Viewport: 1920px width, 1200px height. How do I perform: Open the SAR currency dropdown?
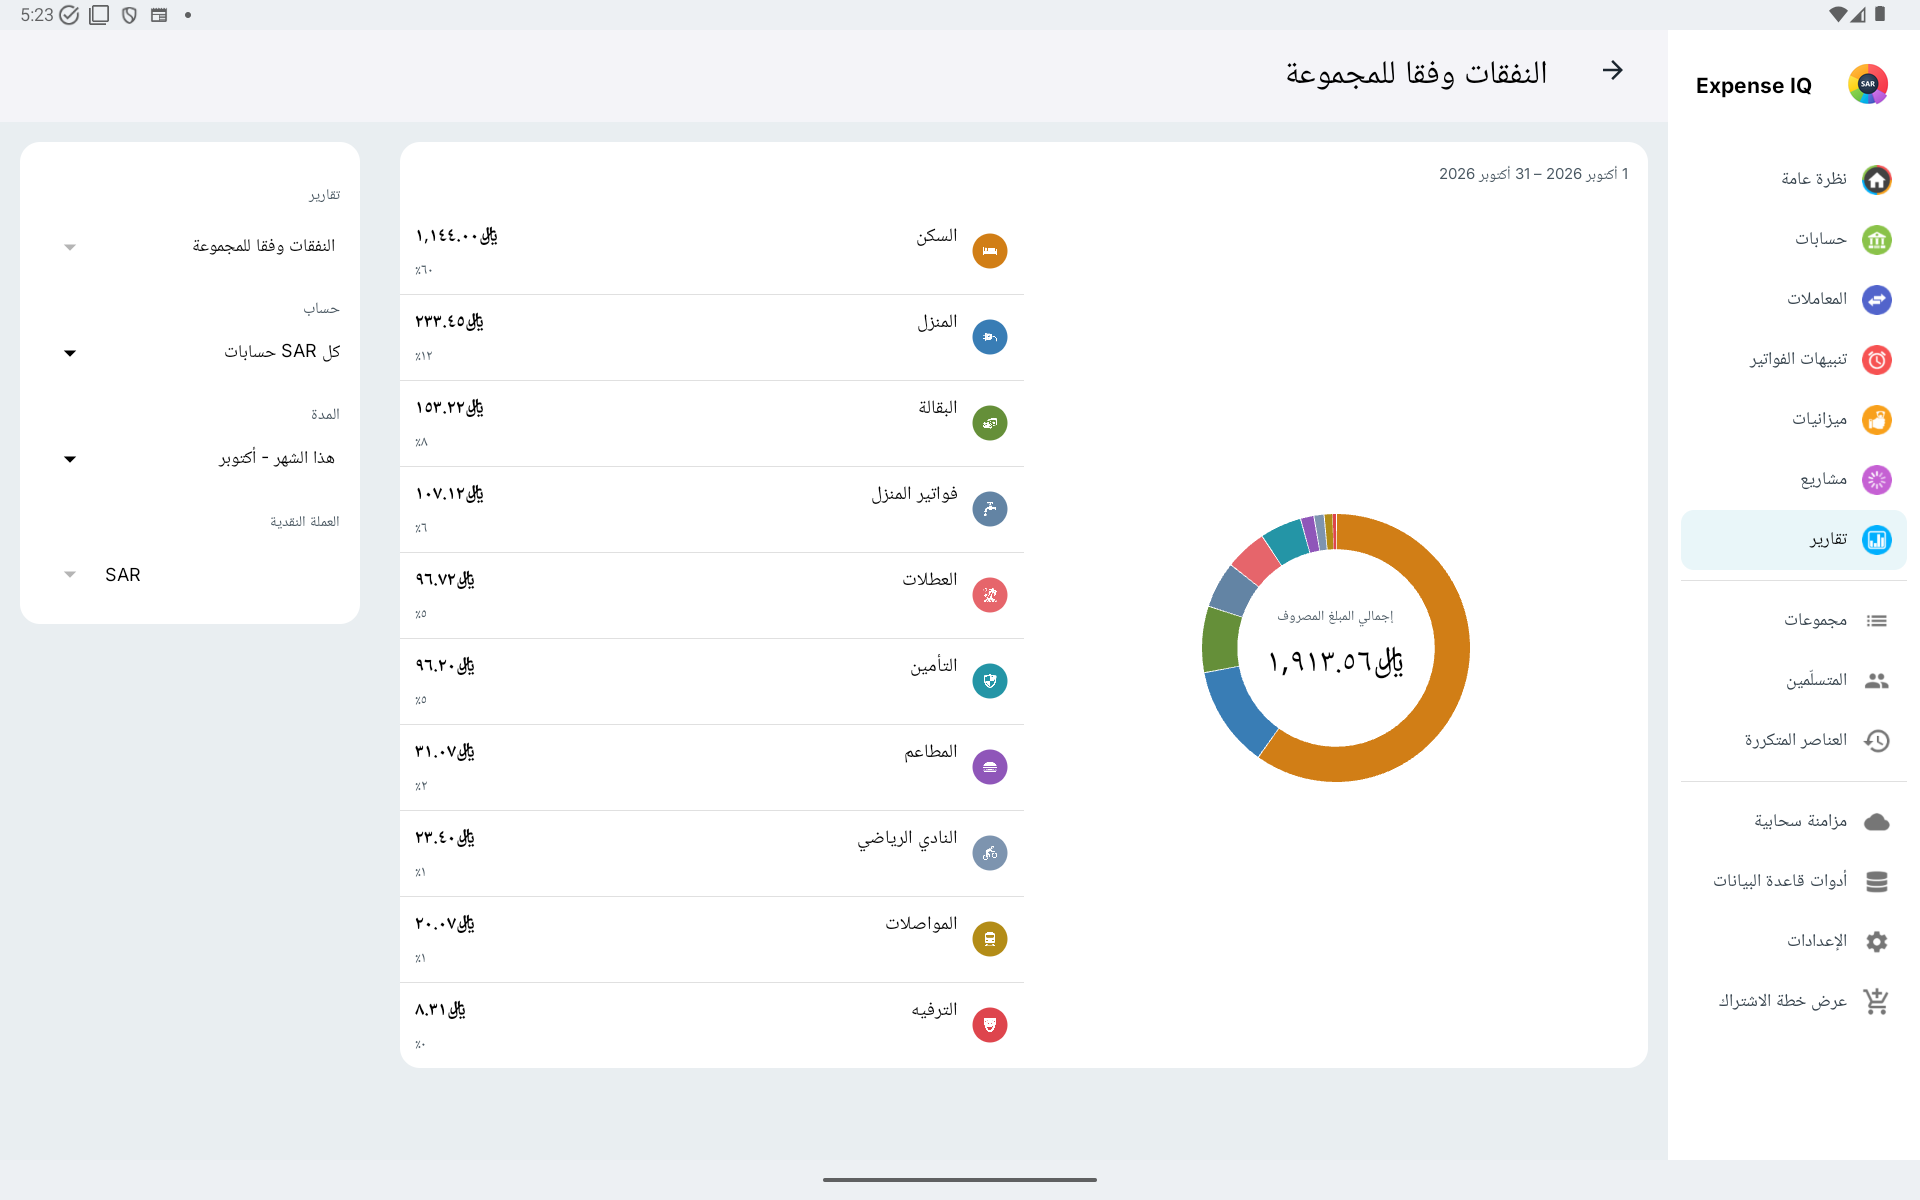coord(200,575)
